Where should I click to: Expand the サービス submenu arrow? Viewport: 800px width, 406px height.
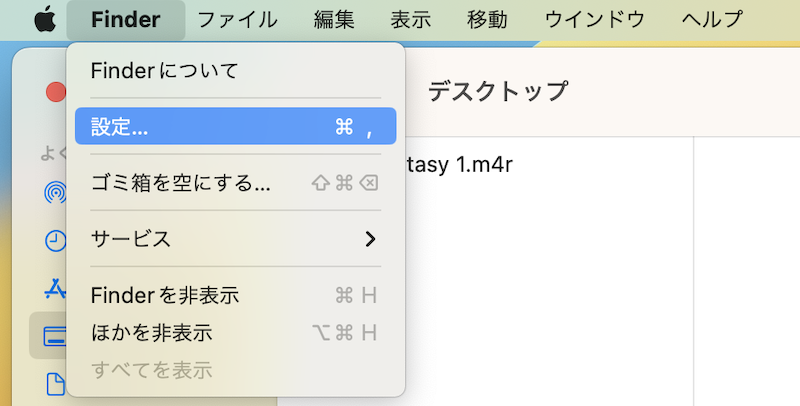tap(370, 239)
